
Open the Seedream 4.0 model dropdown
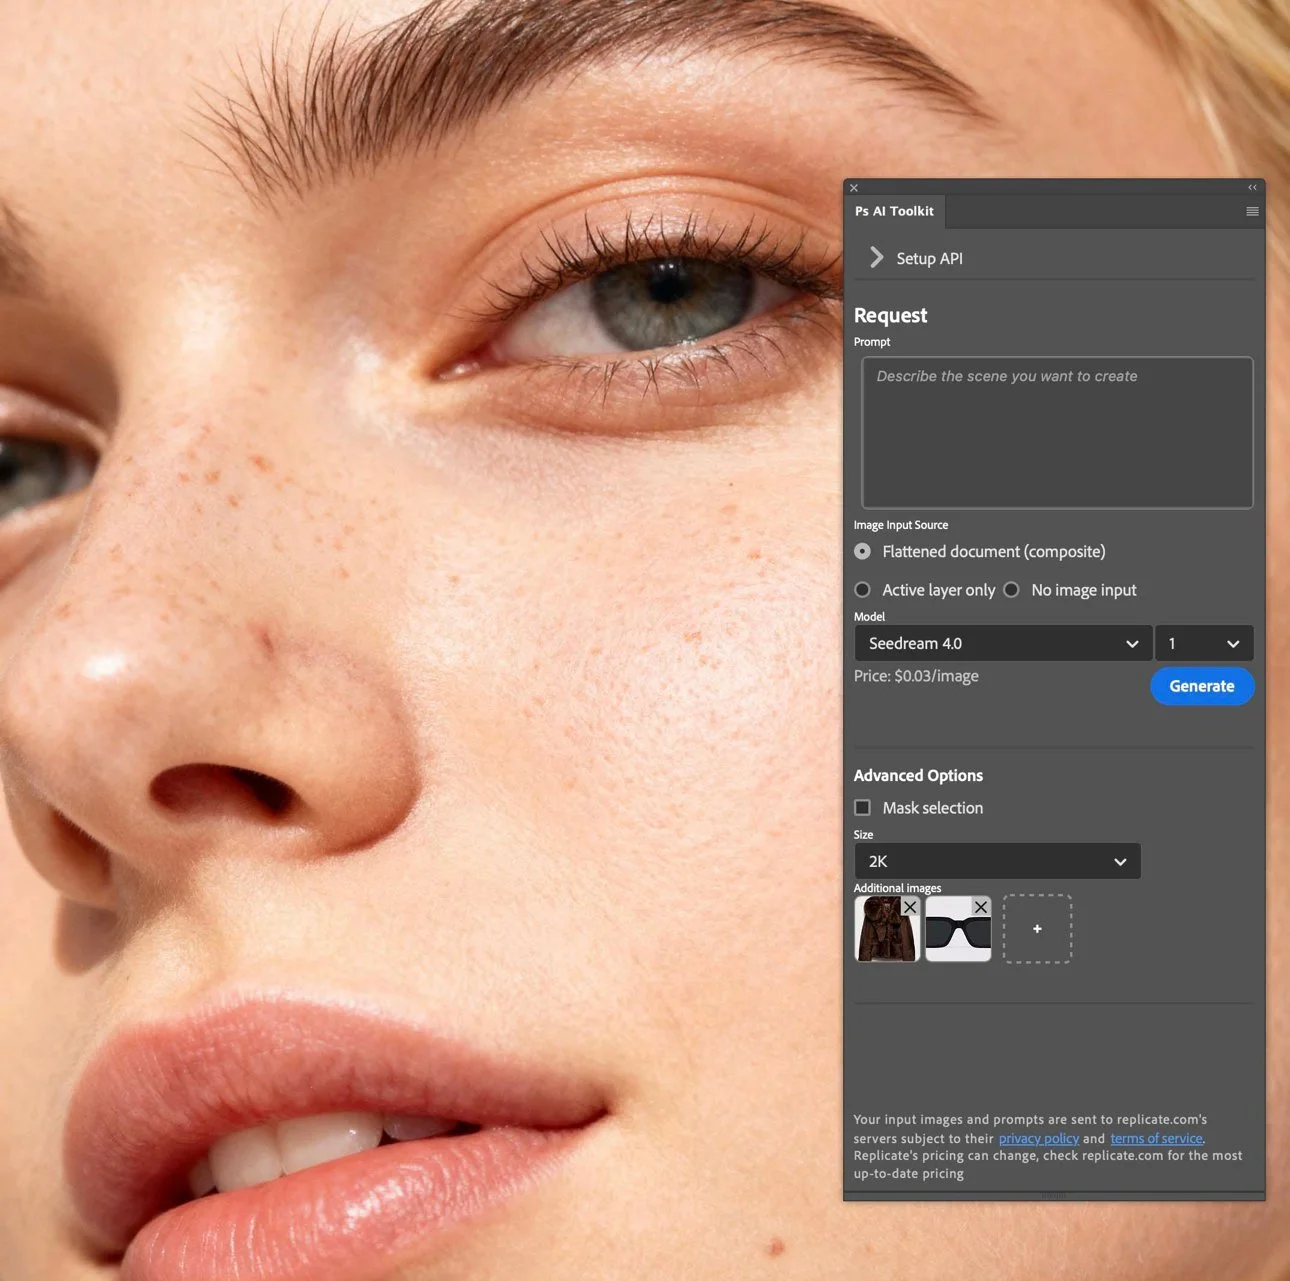pos(1002,643)
